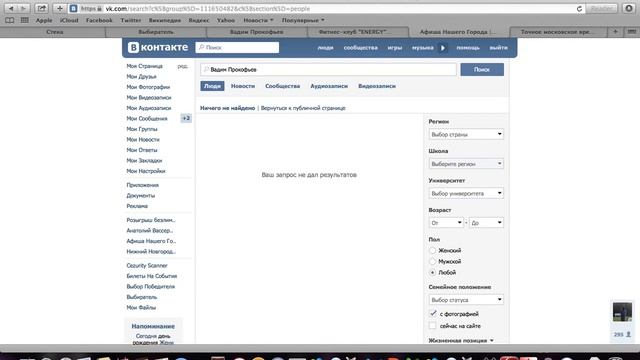Click 'люди' in the header

point(325,48)
